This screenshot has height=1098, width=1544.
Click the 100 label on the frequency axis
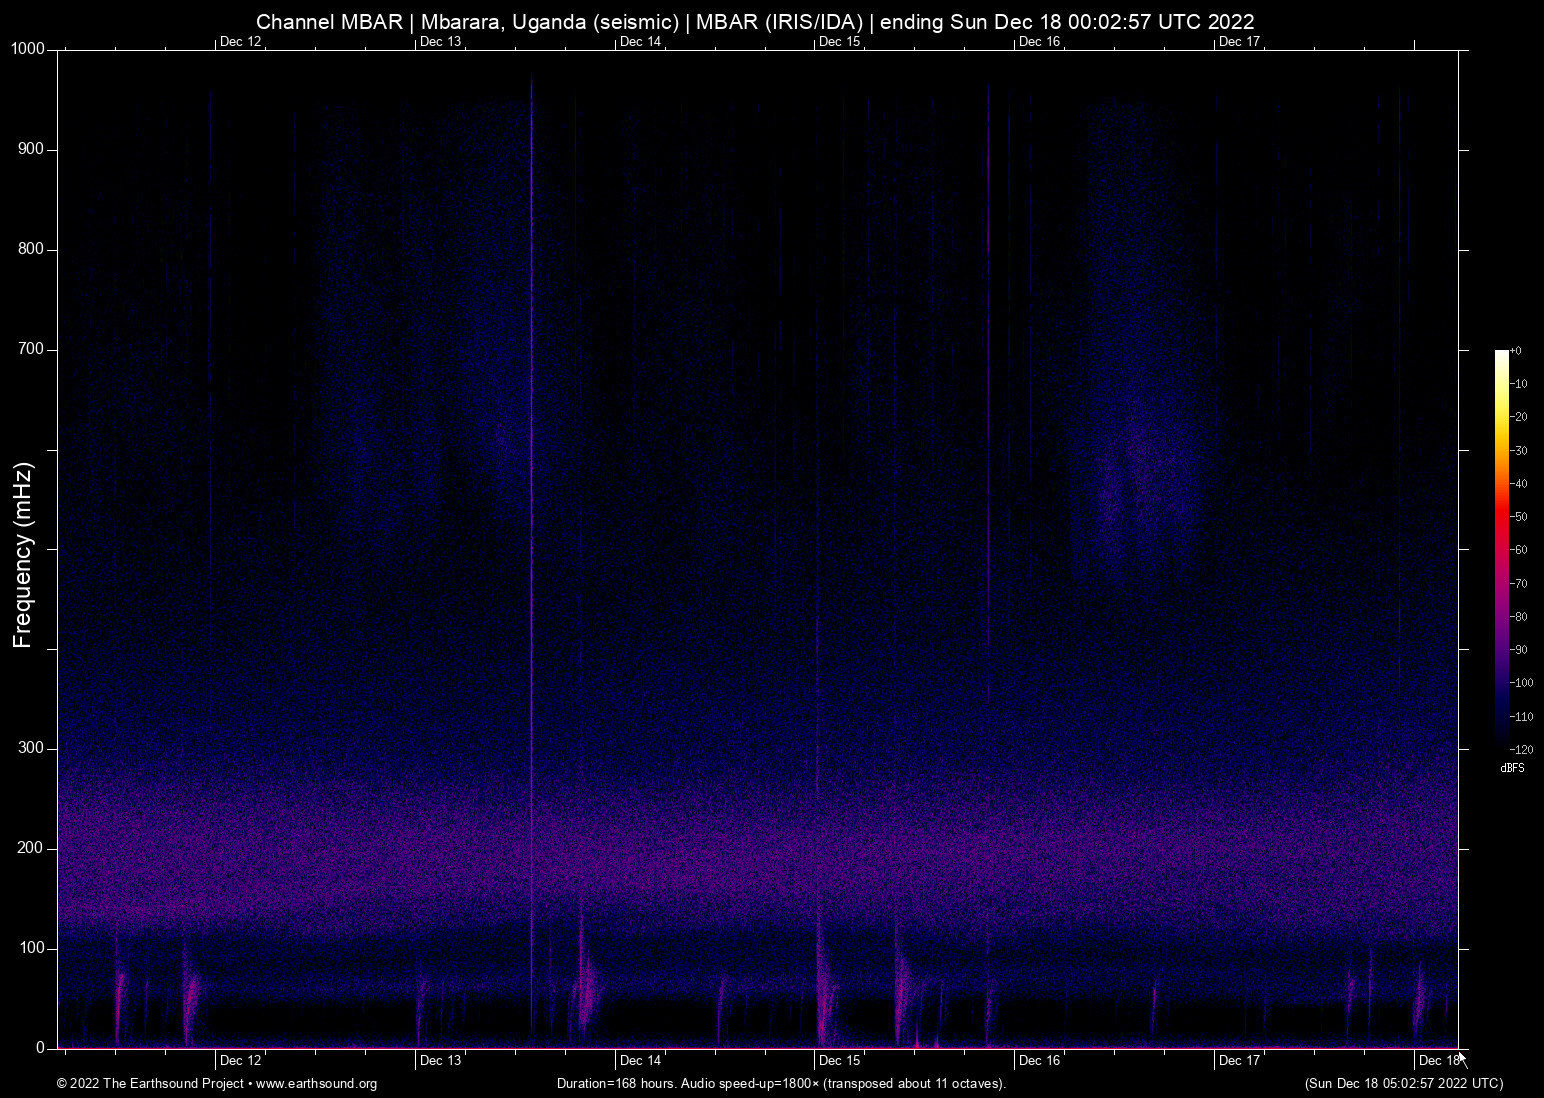[x=31, y=948]
